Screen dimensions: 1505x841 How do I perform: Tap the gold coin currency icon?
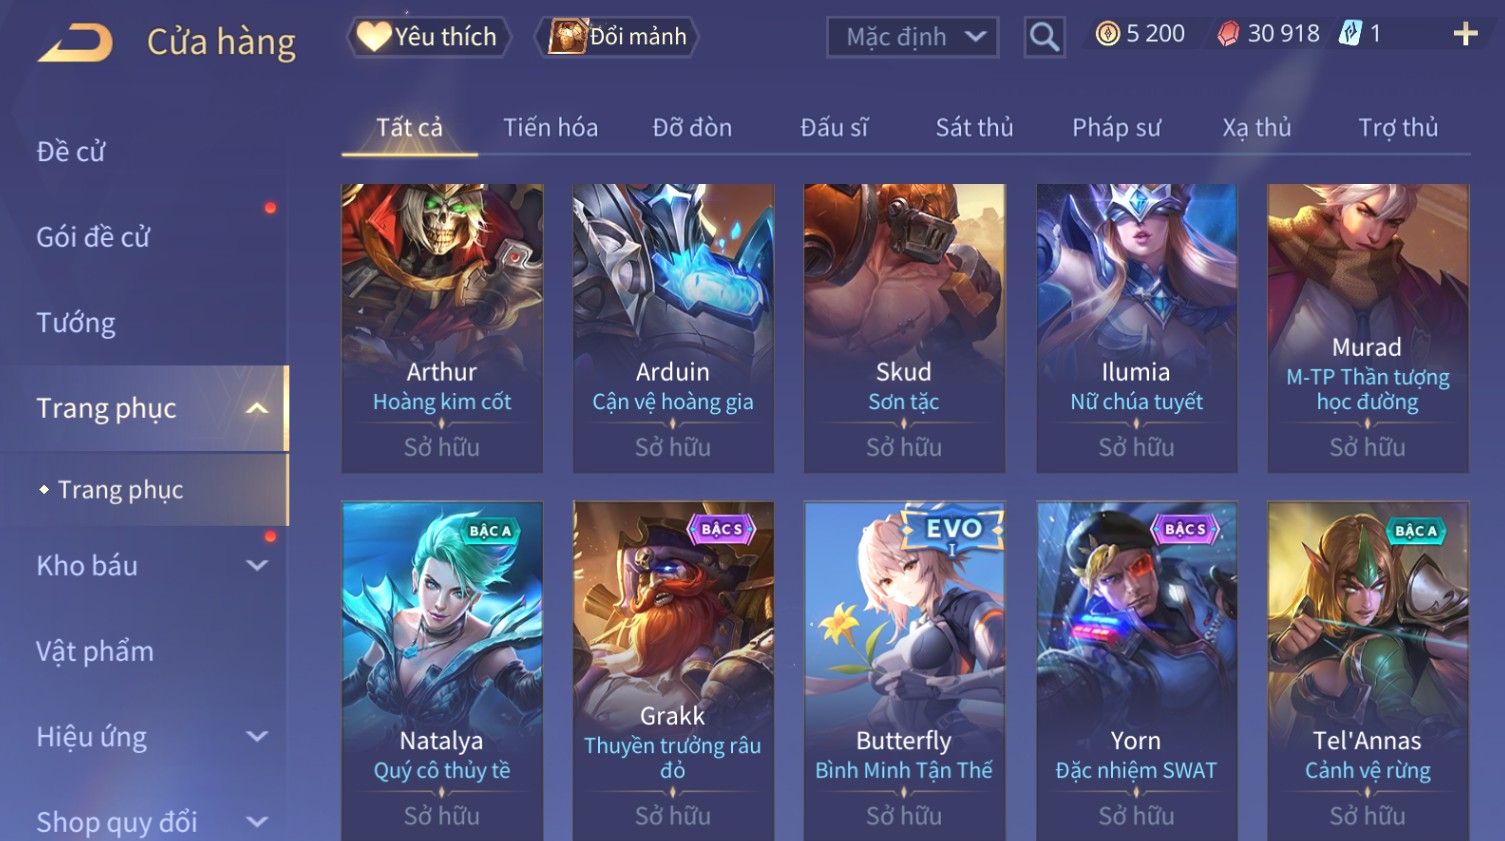1107,34
